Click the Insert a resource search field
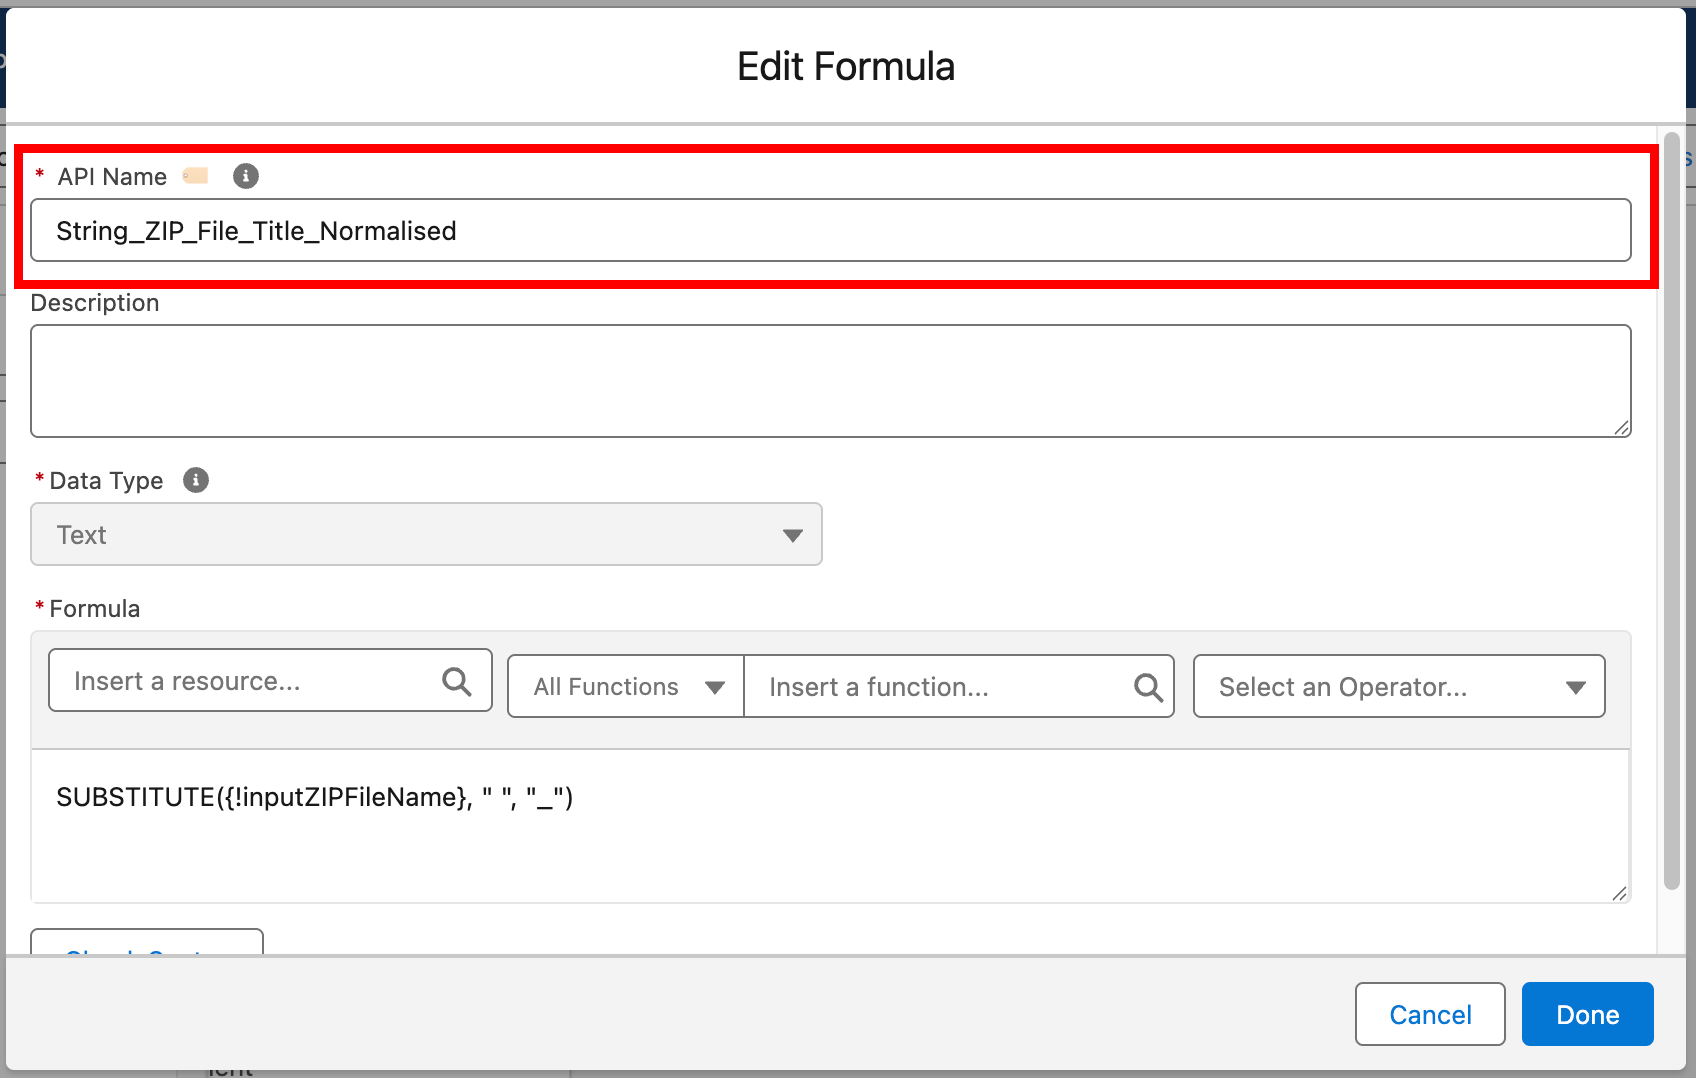The height and width of the screenshot is (1078, 1696). (x=240, y=681)
